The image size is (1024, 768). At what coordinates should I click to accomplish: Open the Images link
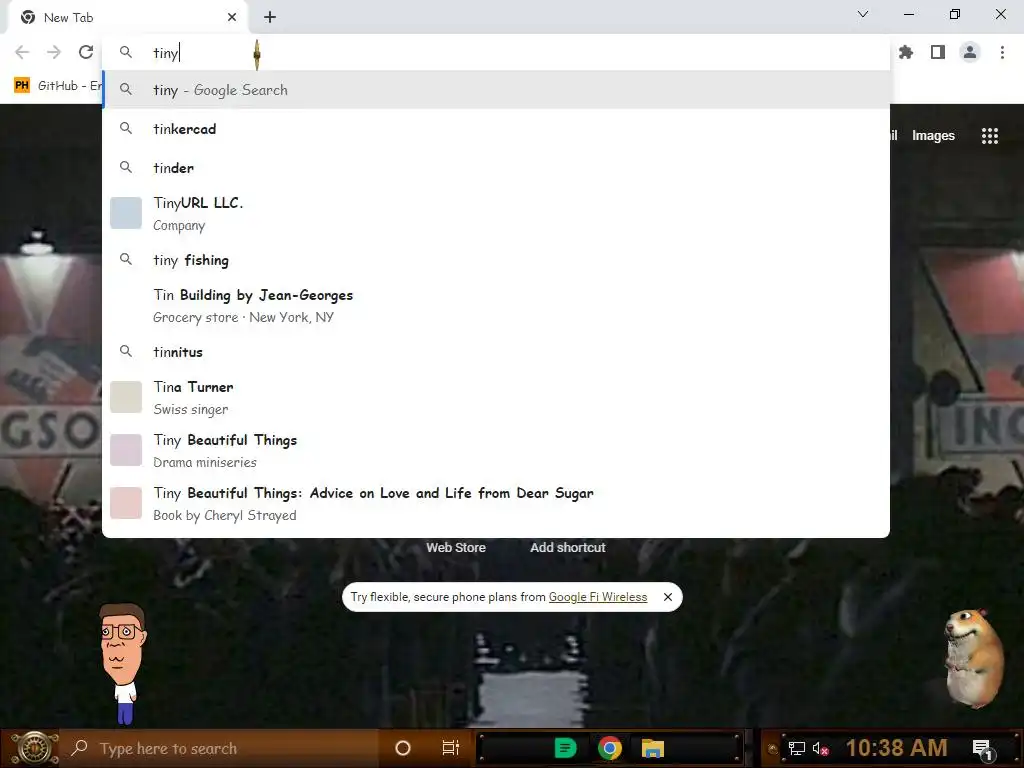[x=933, y=136]
